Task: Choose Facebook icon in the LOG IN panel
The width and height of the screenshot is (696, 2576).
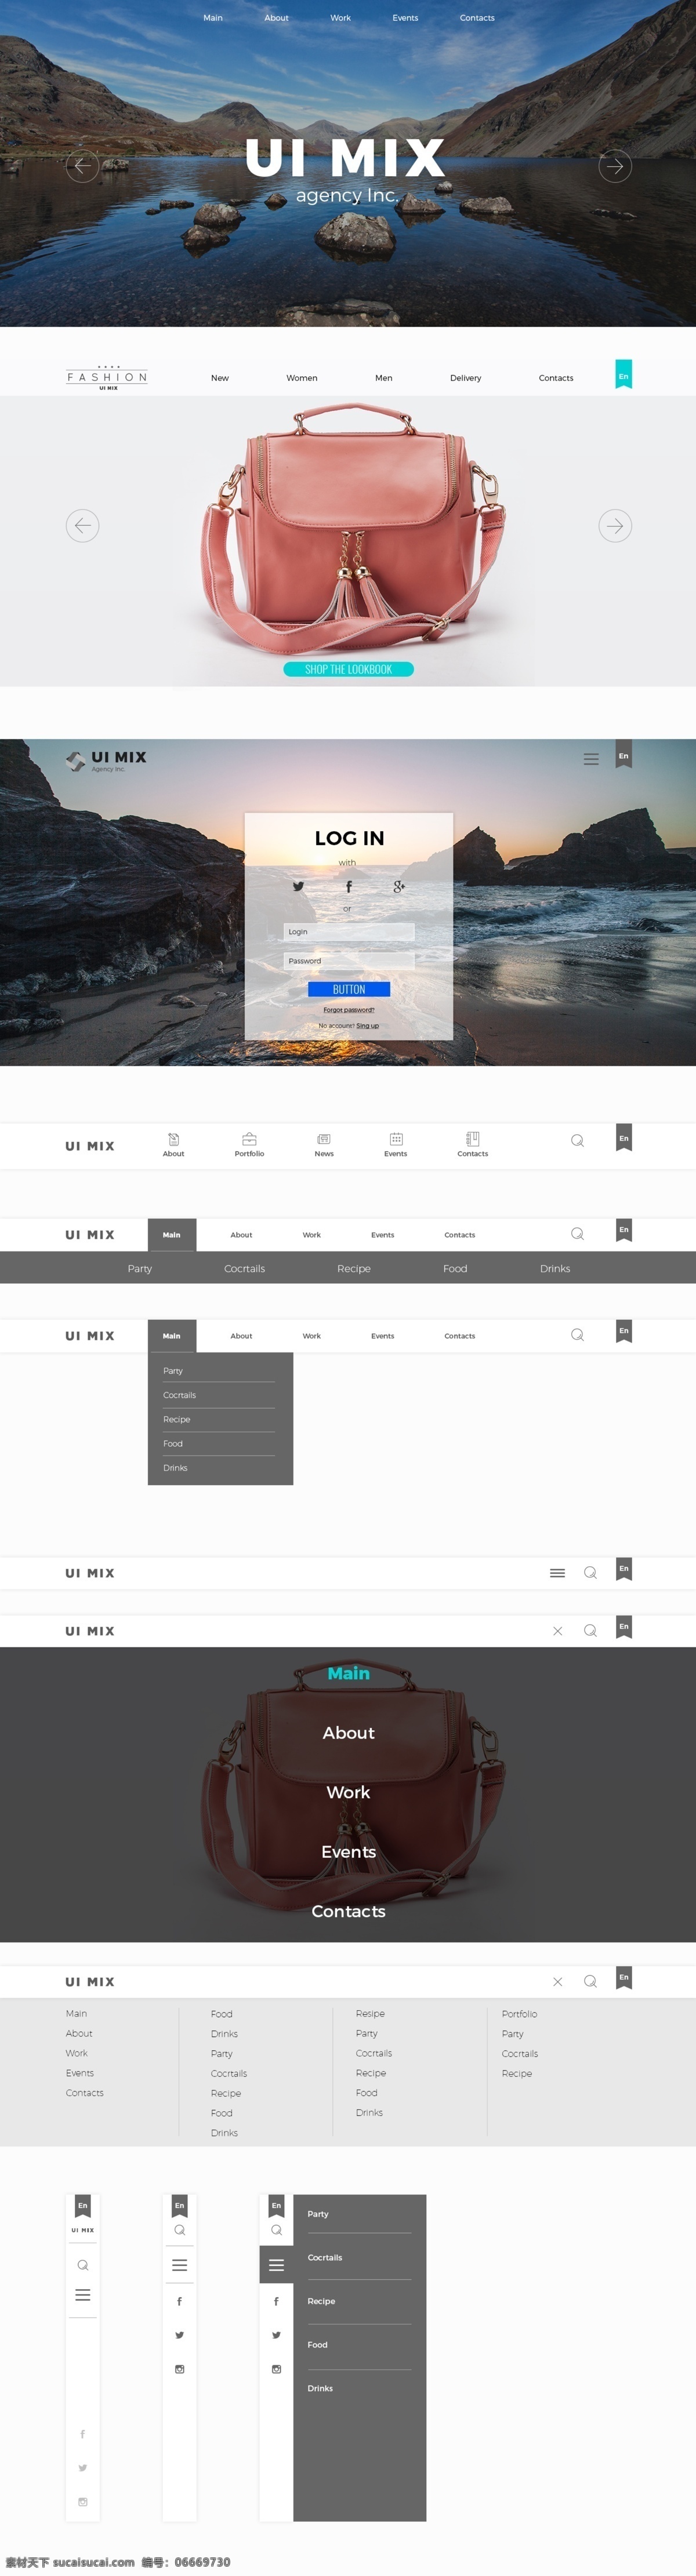Action: point(349,886)
